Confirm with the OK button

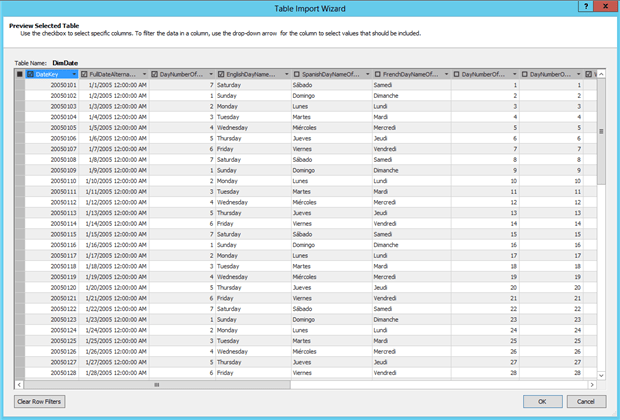coord(542,401)
